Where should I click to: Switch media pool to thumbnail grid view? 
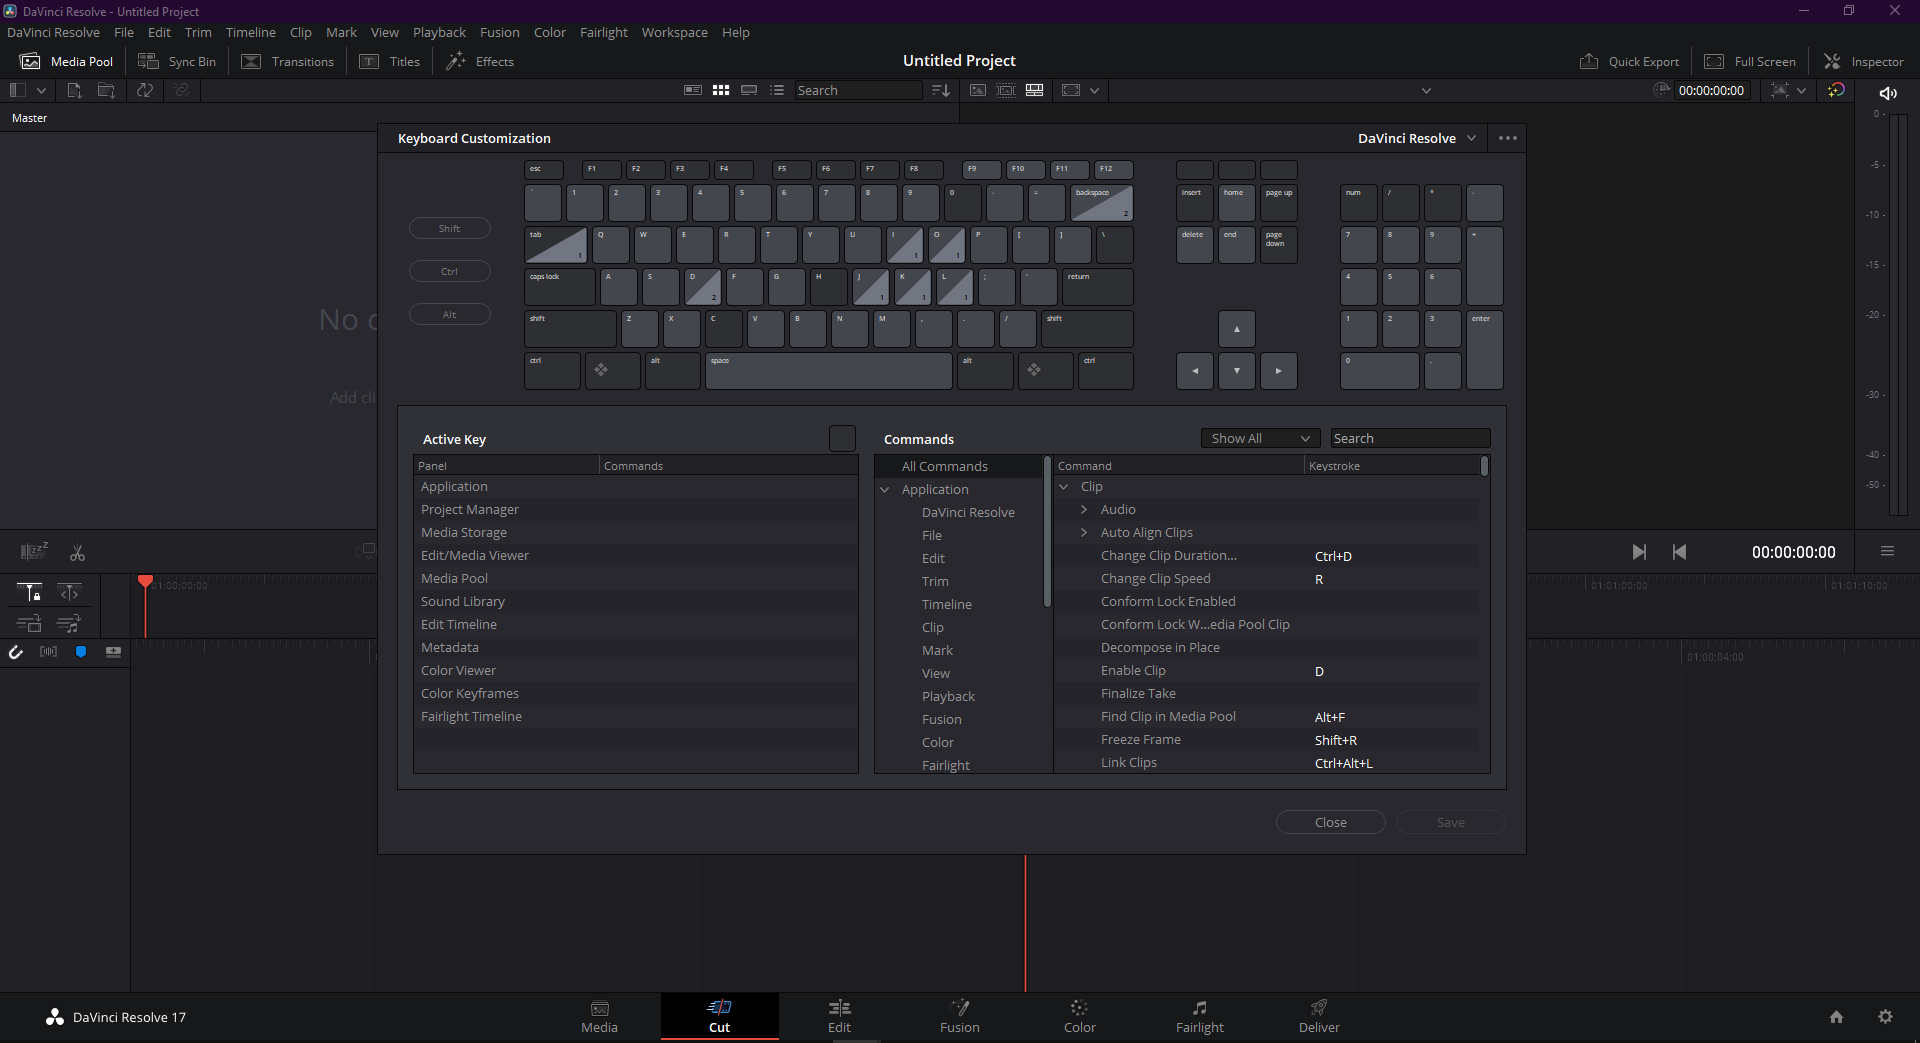721,90
